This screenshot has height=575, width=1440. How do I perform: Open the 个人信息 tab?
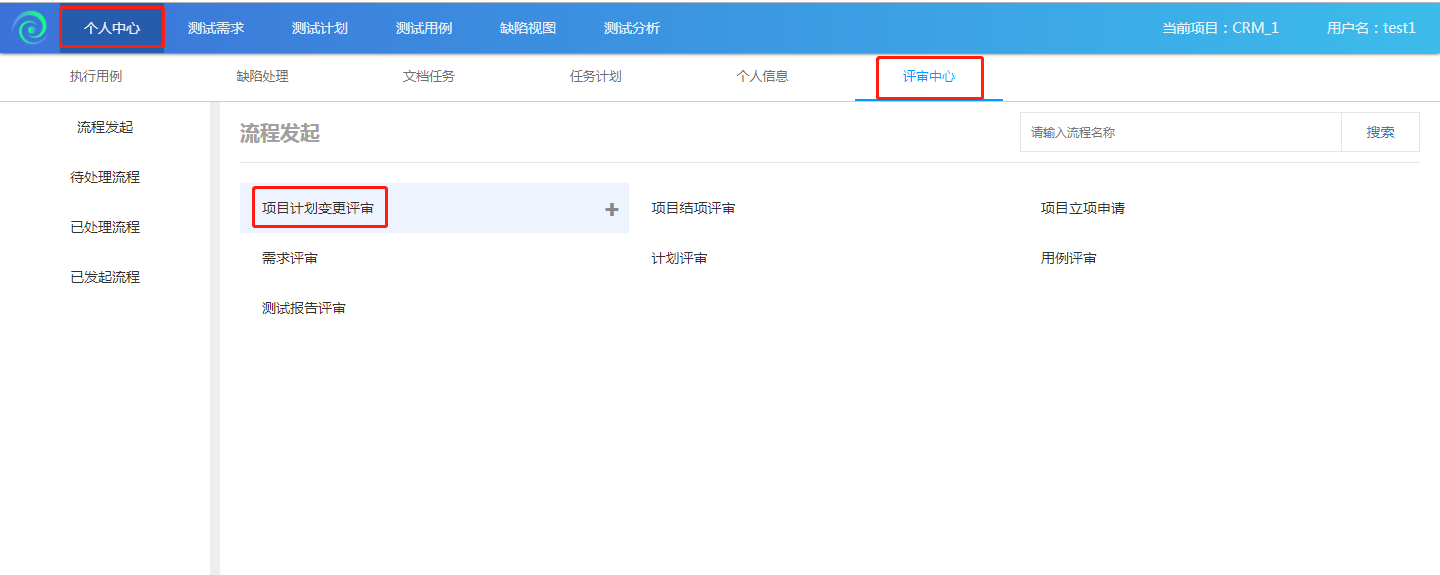tap(762, 76)
